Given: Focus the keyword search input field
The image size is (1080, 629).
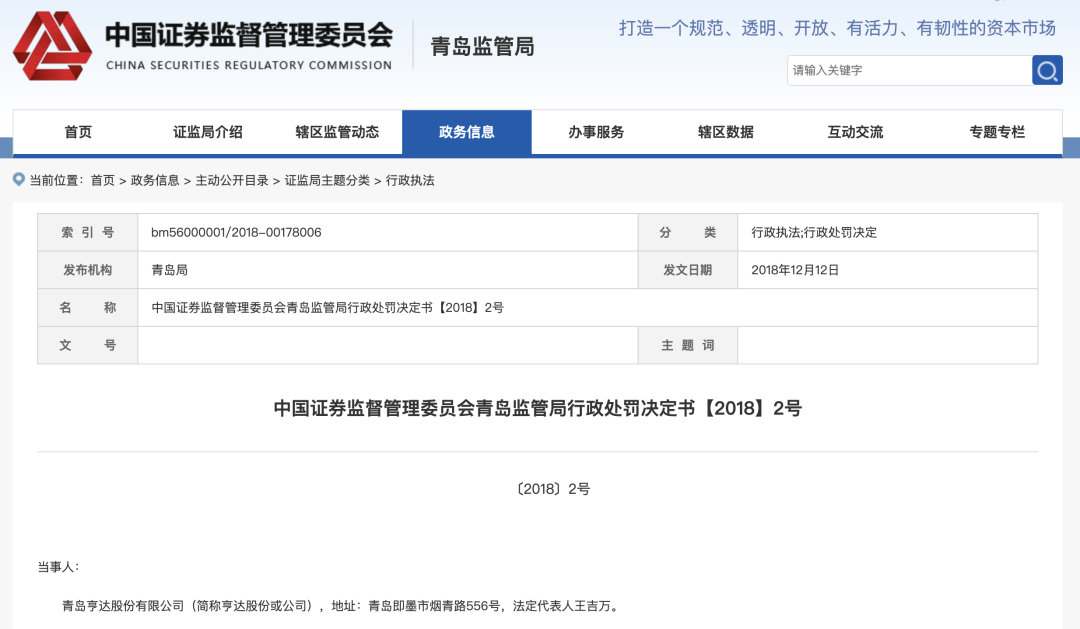Looking at the screenshot, I should pyautogui.click(x=909, y=70).
